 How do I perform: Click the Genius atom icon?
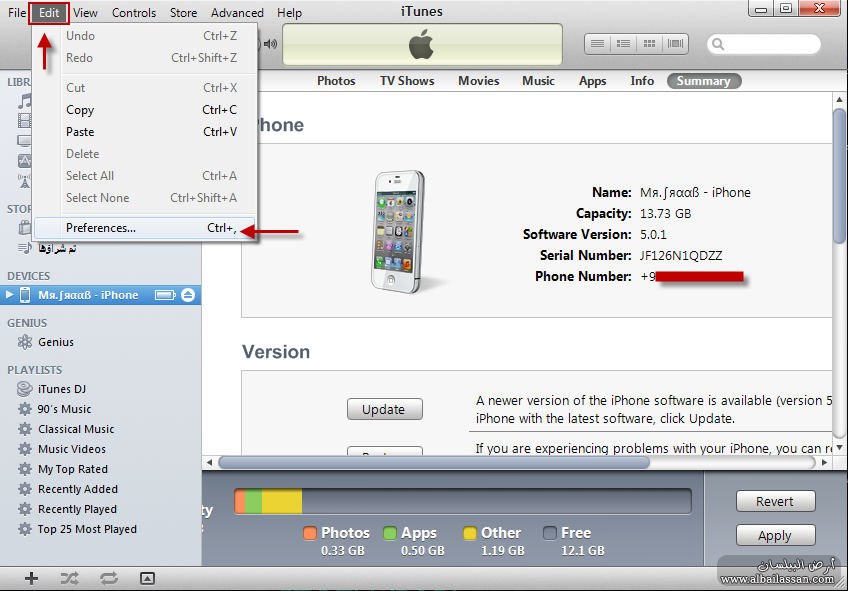[25, 342]
